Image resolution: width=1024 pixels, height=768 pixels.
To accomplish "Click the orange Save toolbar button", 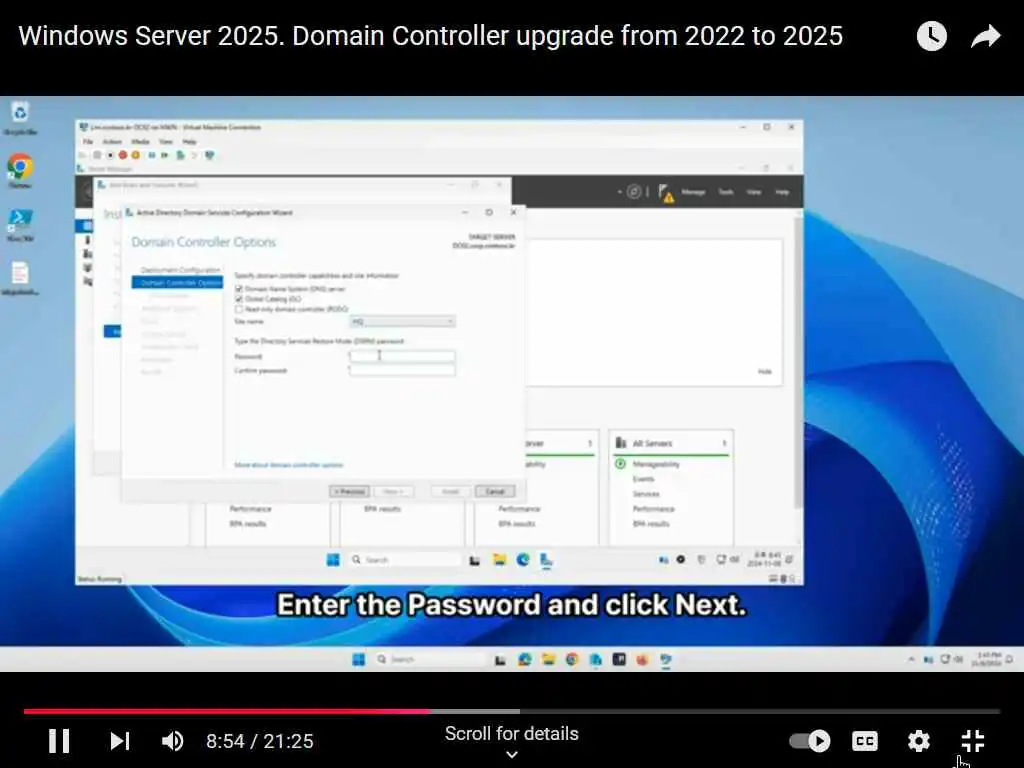I will [135, 155].
